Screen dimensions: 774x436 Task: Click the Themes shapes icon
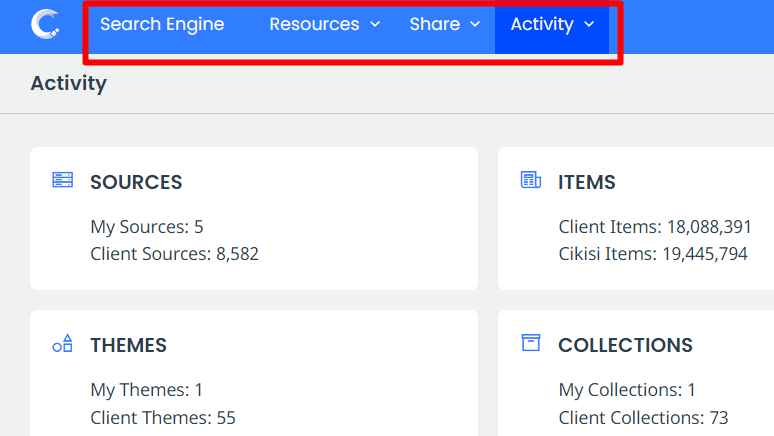click(x=63, y=343)
